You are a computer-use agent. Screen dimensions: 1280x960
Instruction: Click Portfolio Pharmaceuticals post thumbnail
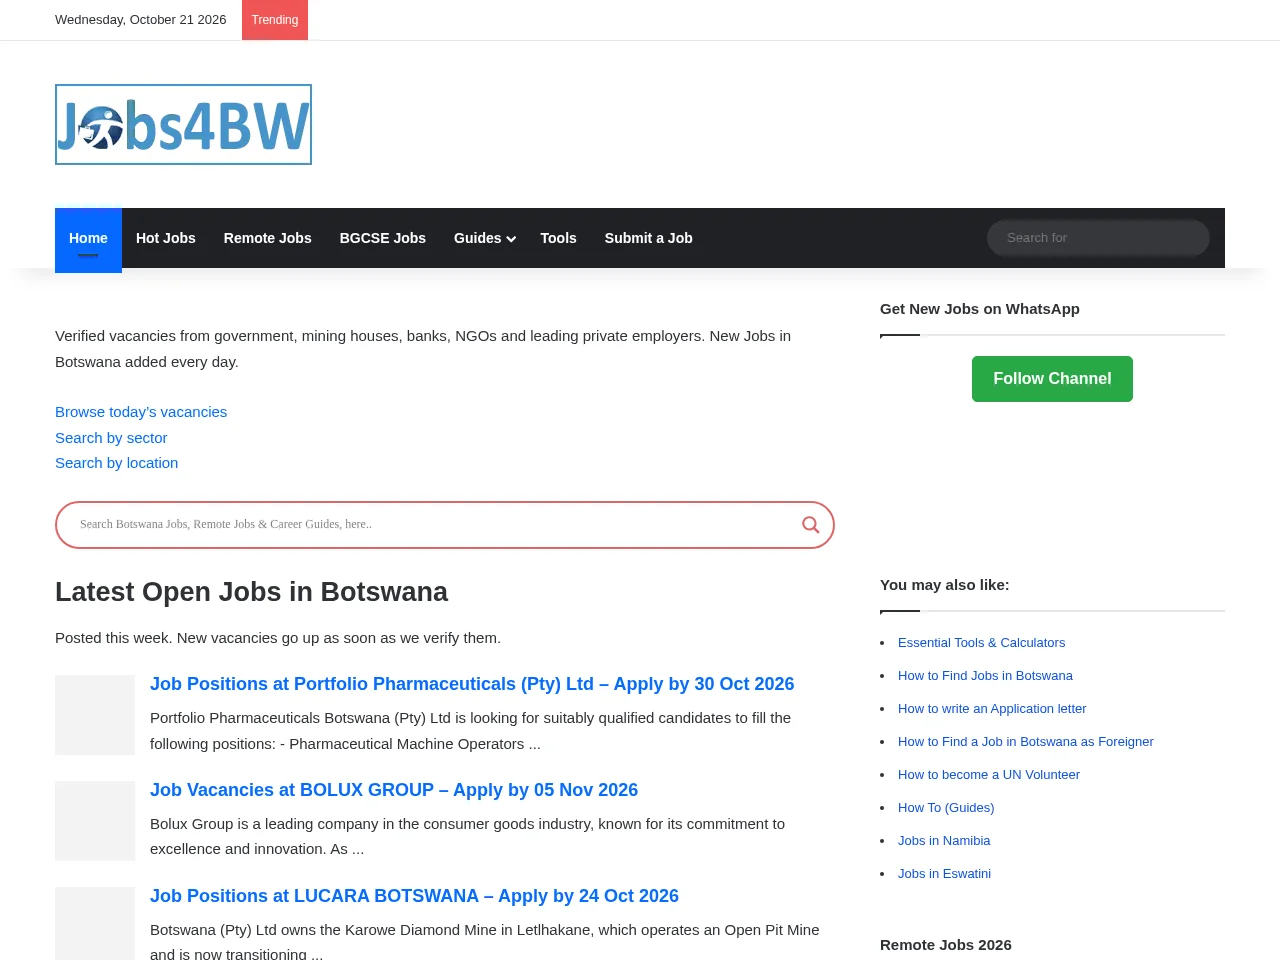pos(95,715)
